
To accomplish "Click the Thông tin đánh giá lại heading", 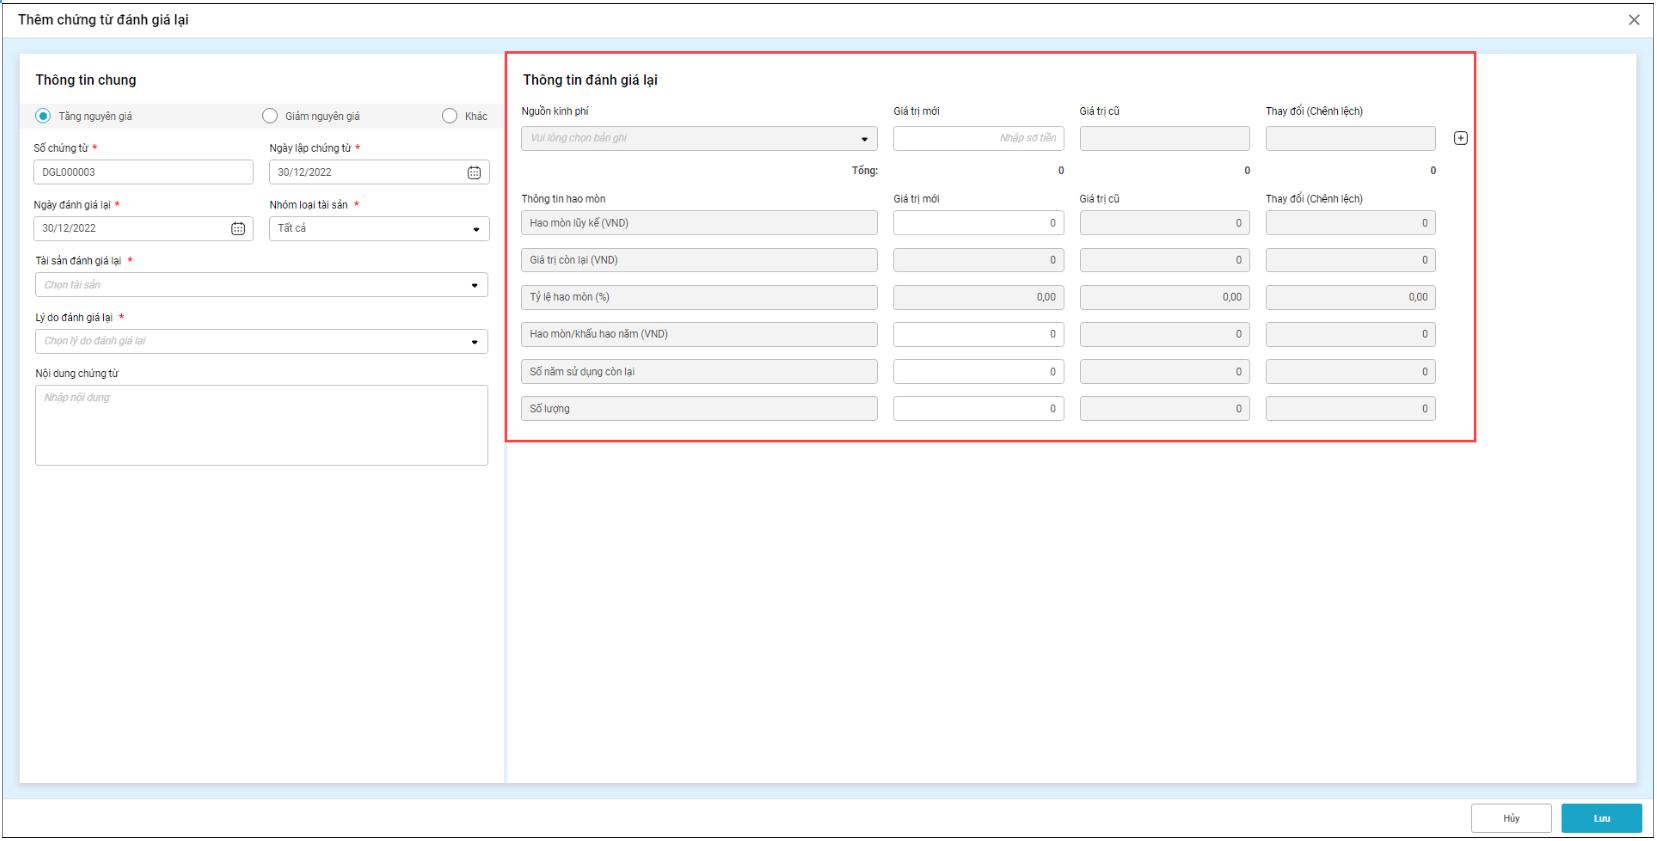I will tap(590, 80).
